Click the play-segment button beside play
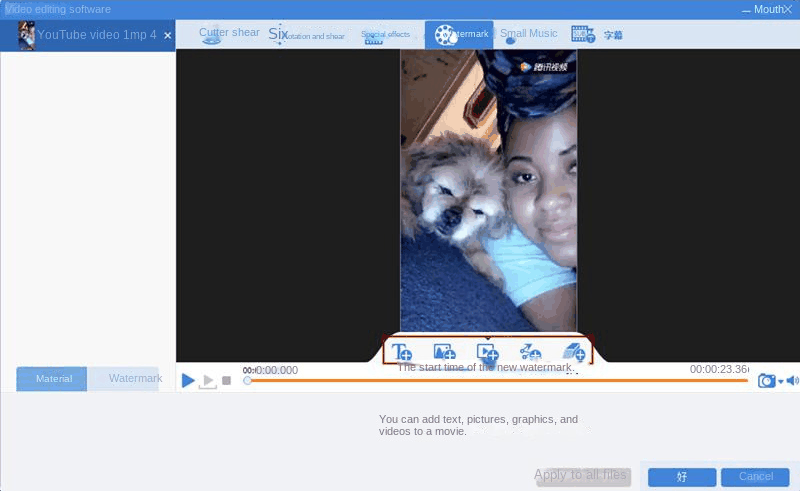This screenshot has width=800, height=491. [x=208, y=381]
